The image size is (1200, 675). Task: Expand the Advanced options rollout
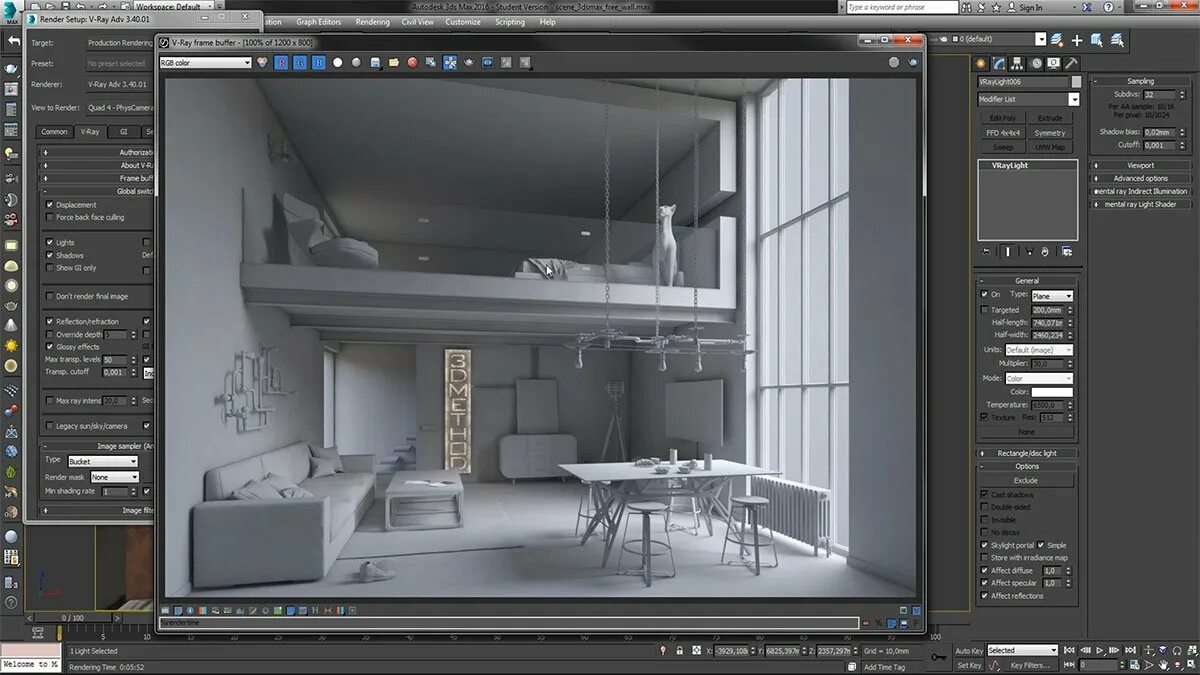pos(1140,178)
